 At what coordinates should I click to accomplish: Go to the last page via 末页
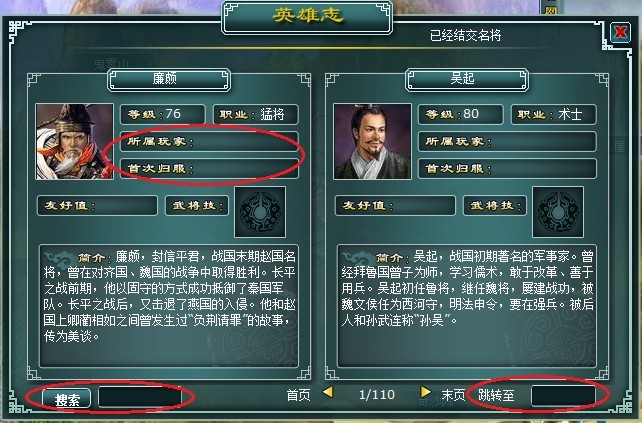[453, 395]
